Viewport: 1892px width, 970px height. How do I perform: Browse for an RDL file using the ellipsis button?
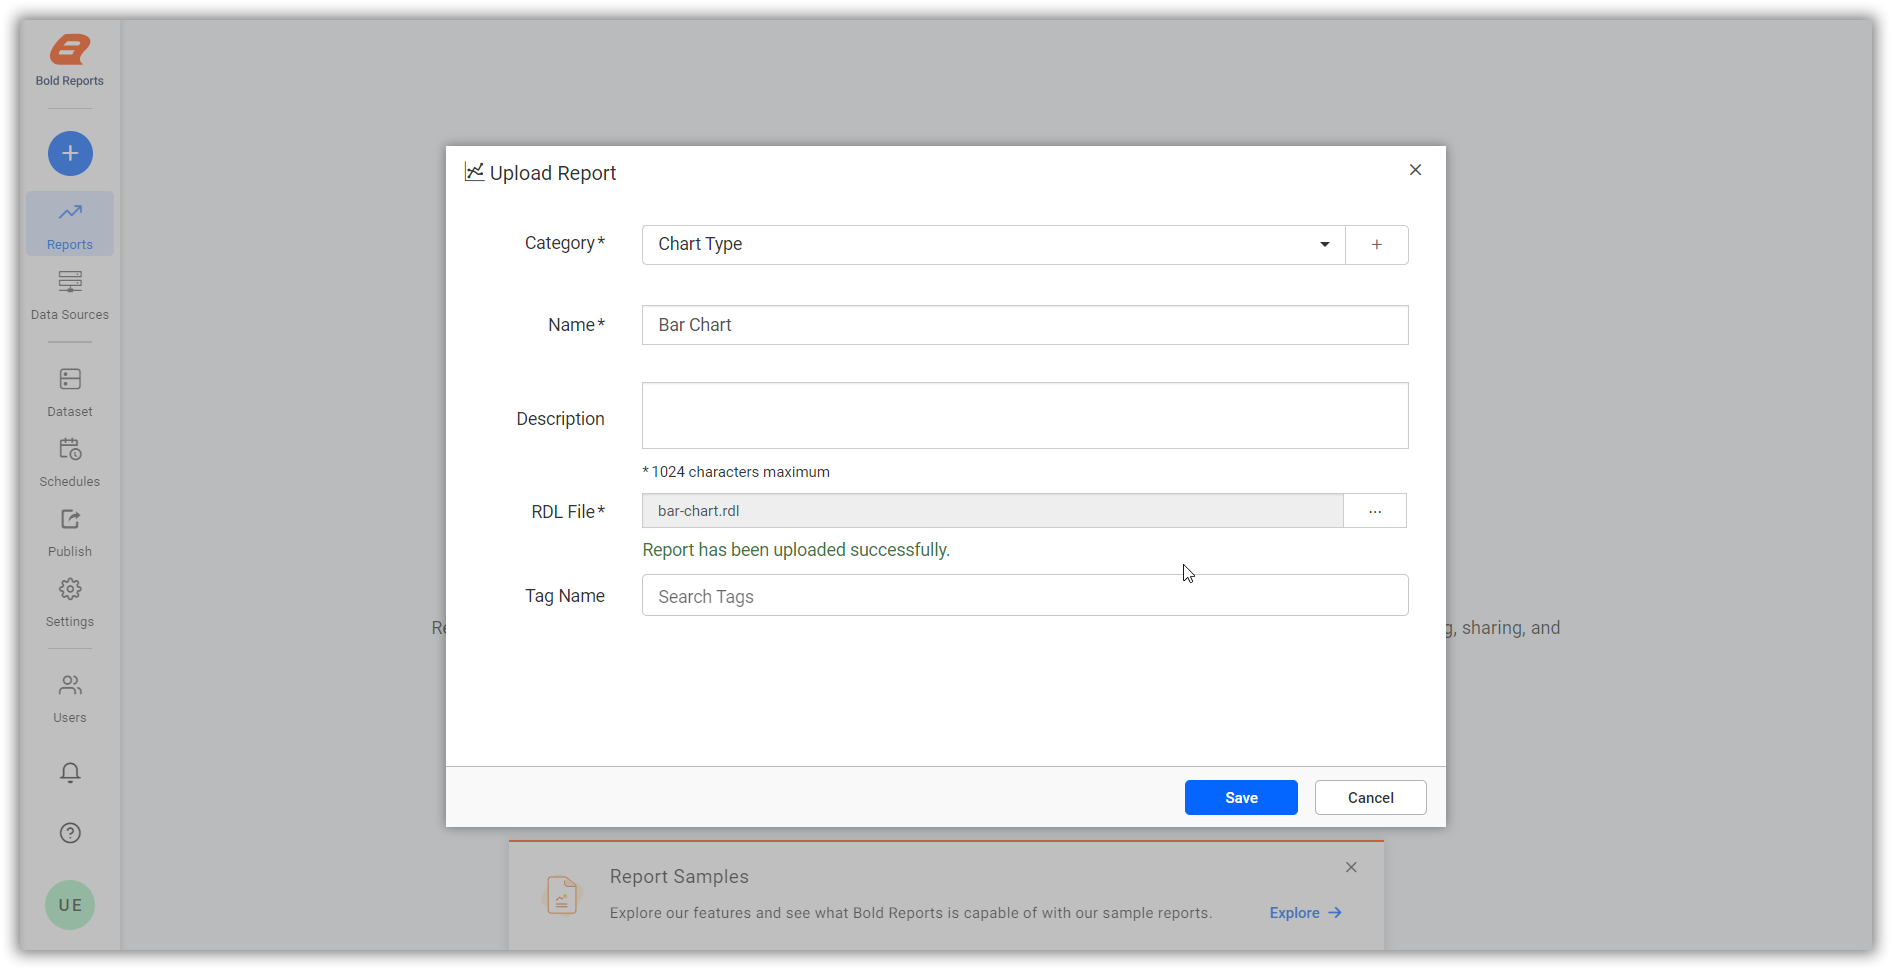coord(1375,510)
